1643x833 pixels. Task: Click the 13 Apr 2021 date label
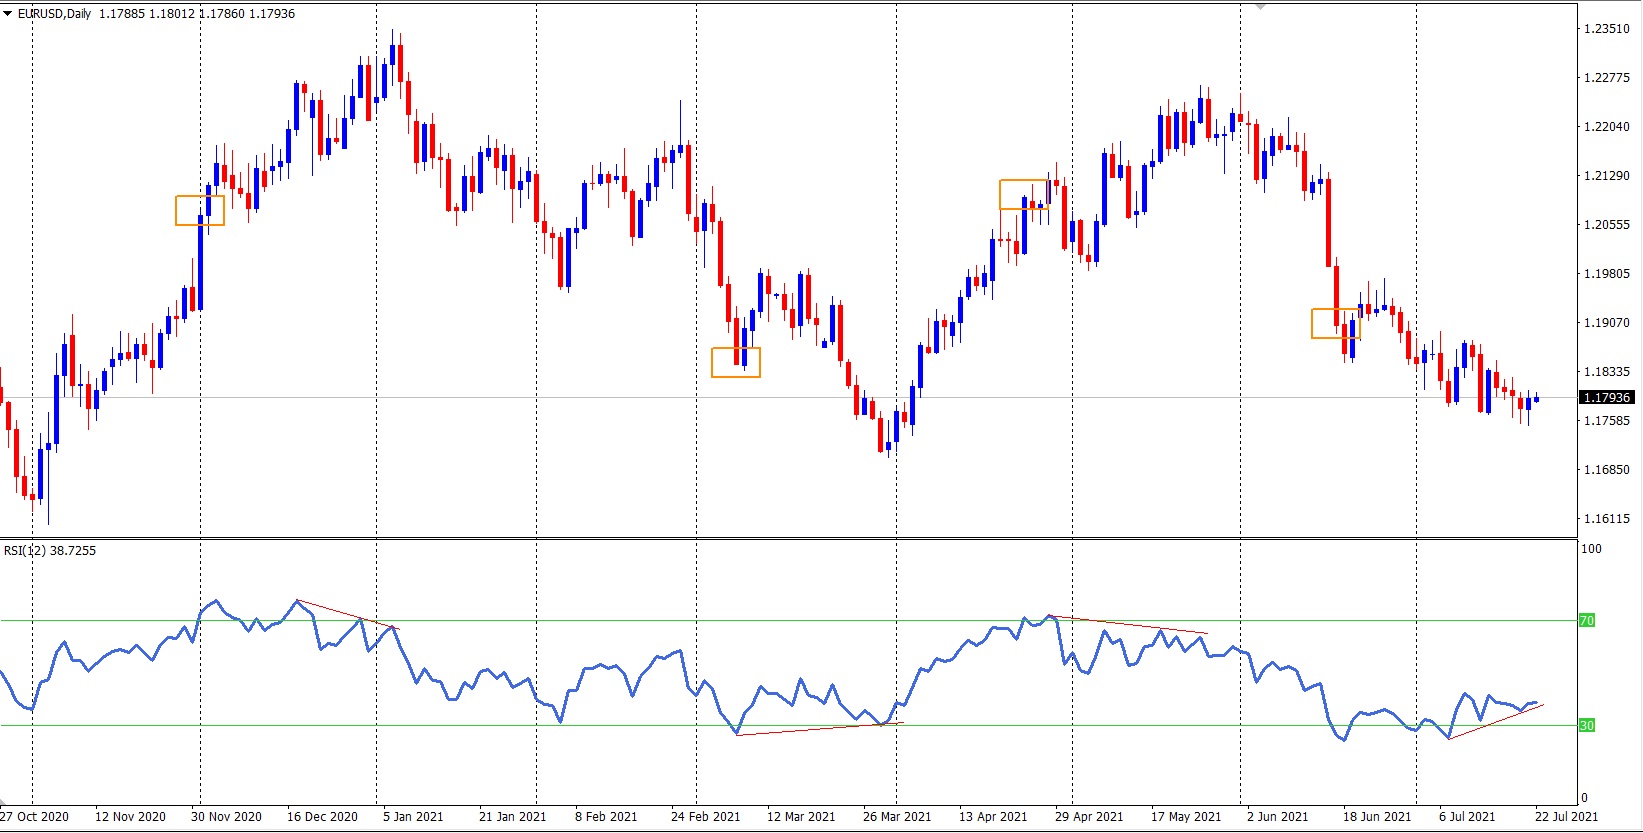993,817
